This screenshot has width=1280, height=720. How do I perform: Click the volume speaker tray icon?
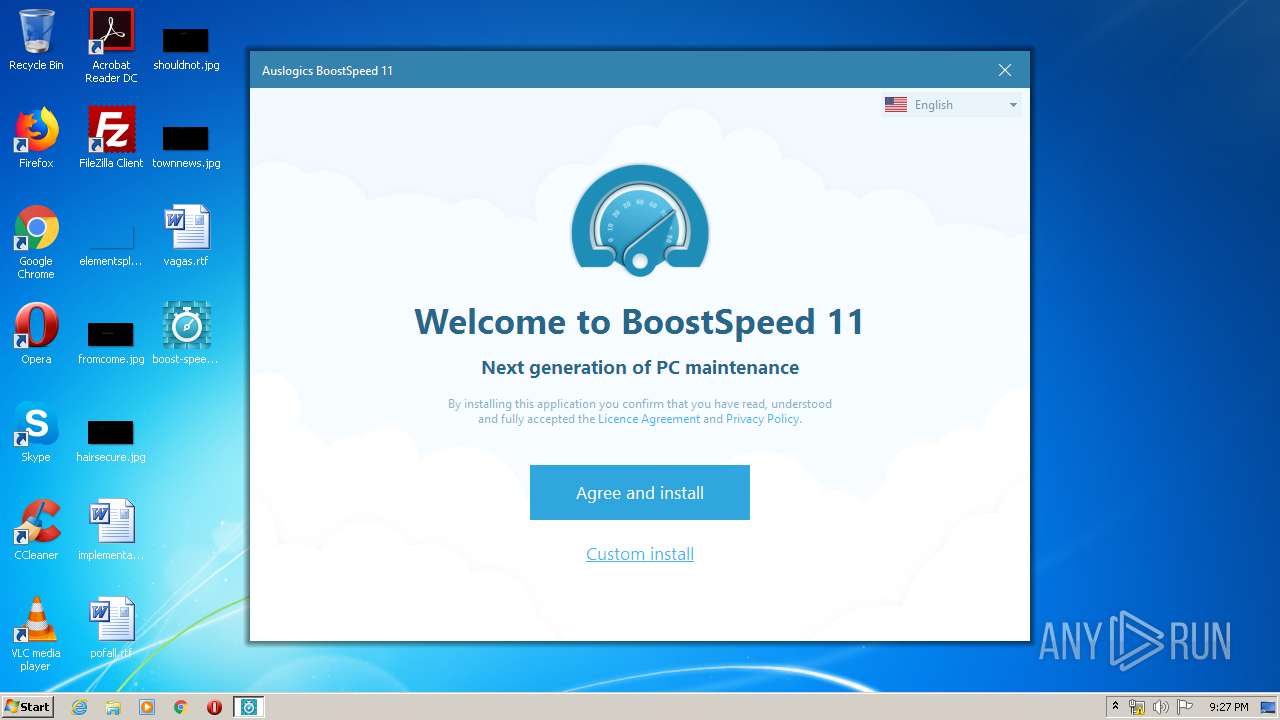click(1160, 707)
